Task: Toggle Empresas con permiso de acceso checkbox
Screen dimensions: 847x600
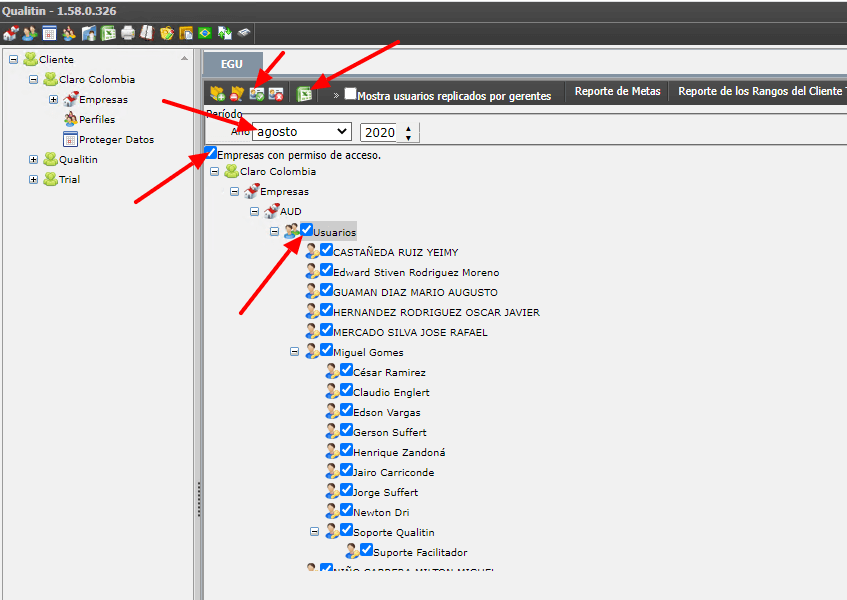Action: pyautogui.click(x=211, y=152)
